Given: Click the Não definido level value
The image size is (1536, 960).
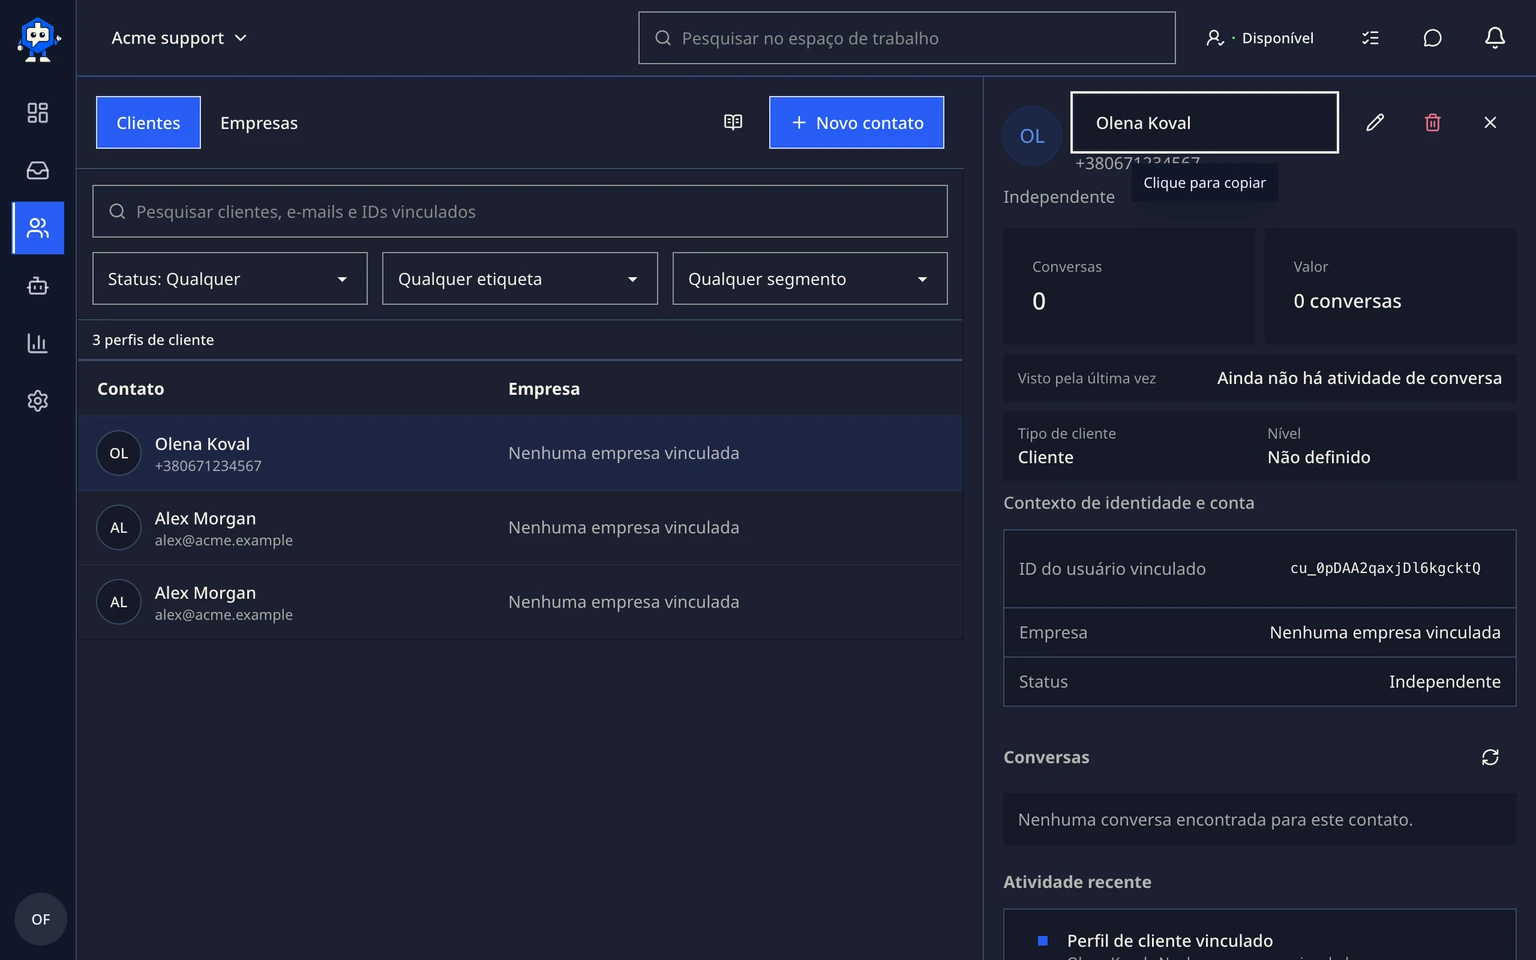Looking at the screenshot, I should [1319, 457].
